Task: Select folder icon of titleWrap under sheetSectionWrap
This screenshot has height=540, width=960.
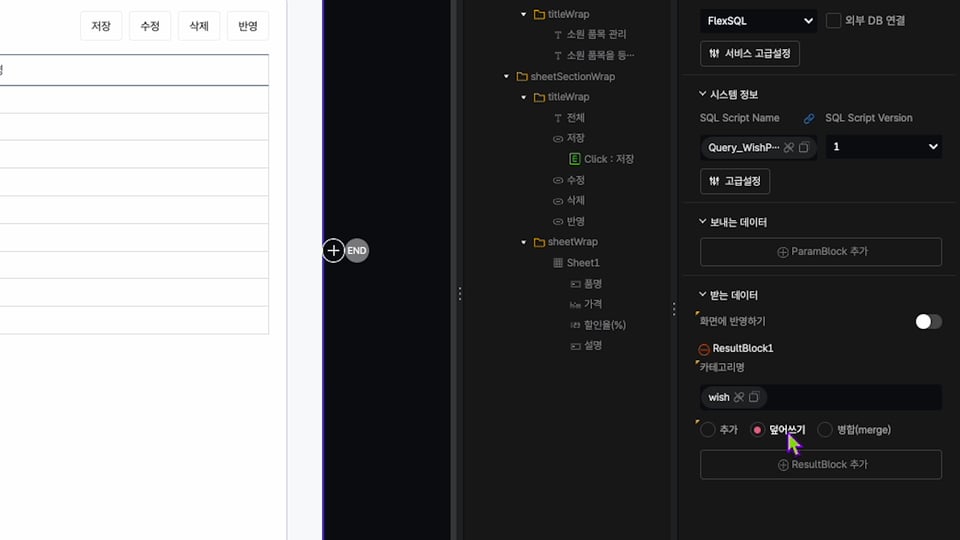Action: [539, 97]
